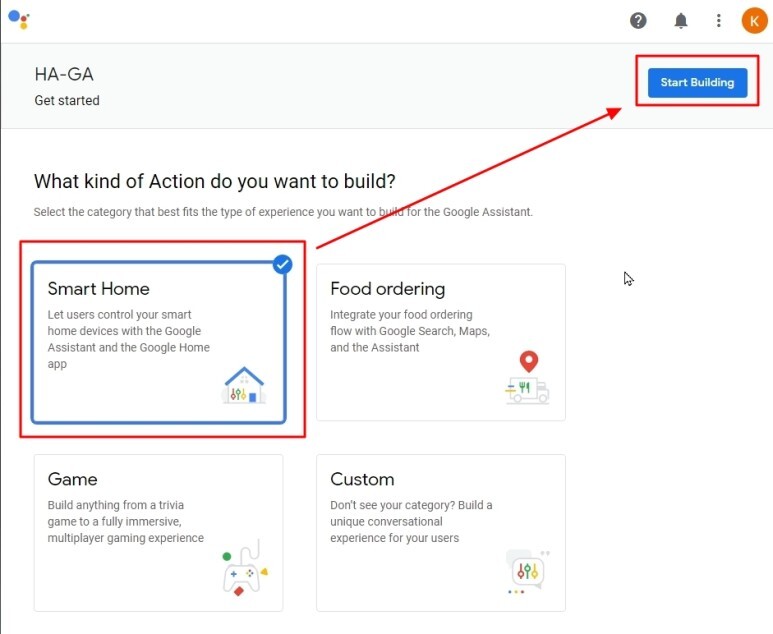The height and width of the screenshot is (634, 773).
Task: Open the three-dot more options menu
Action: (718, 21)
